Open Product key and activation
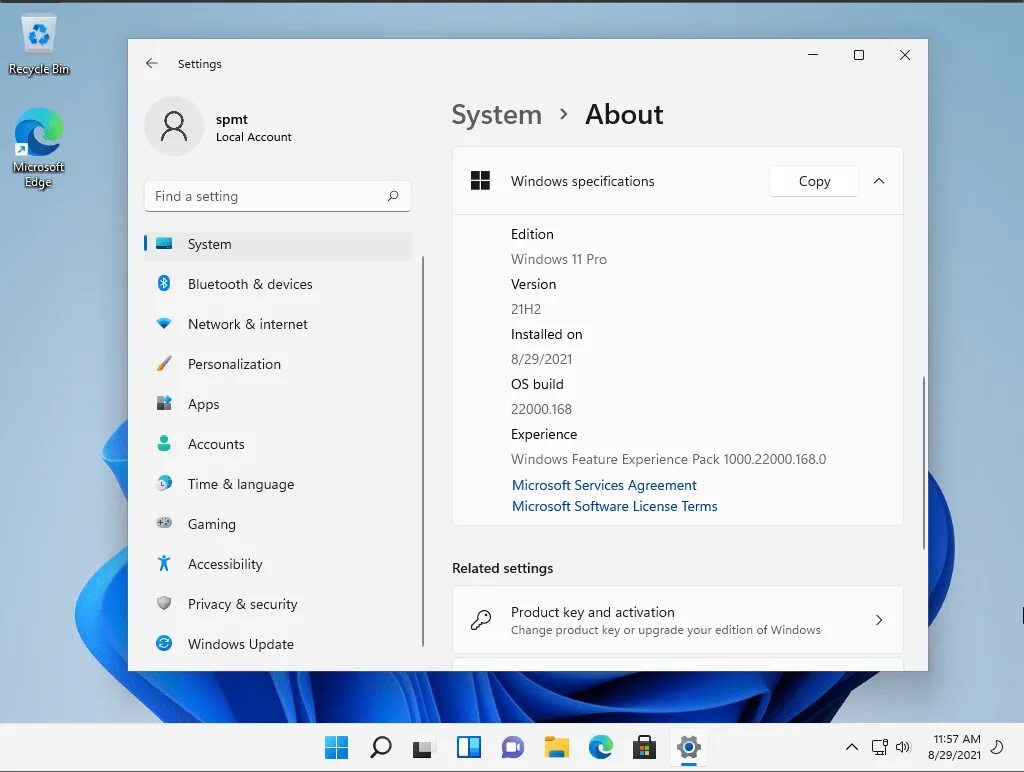 pos(678,620)
